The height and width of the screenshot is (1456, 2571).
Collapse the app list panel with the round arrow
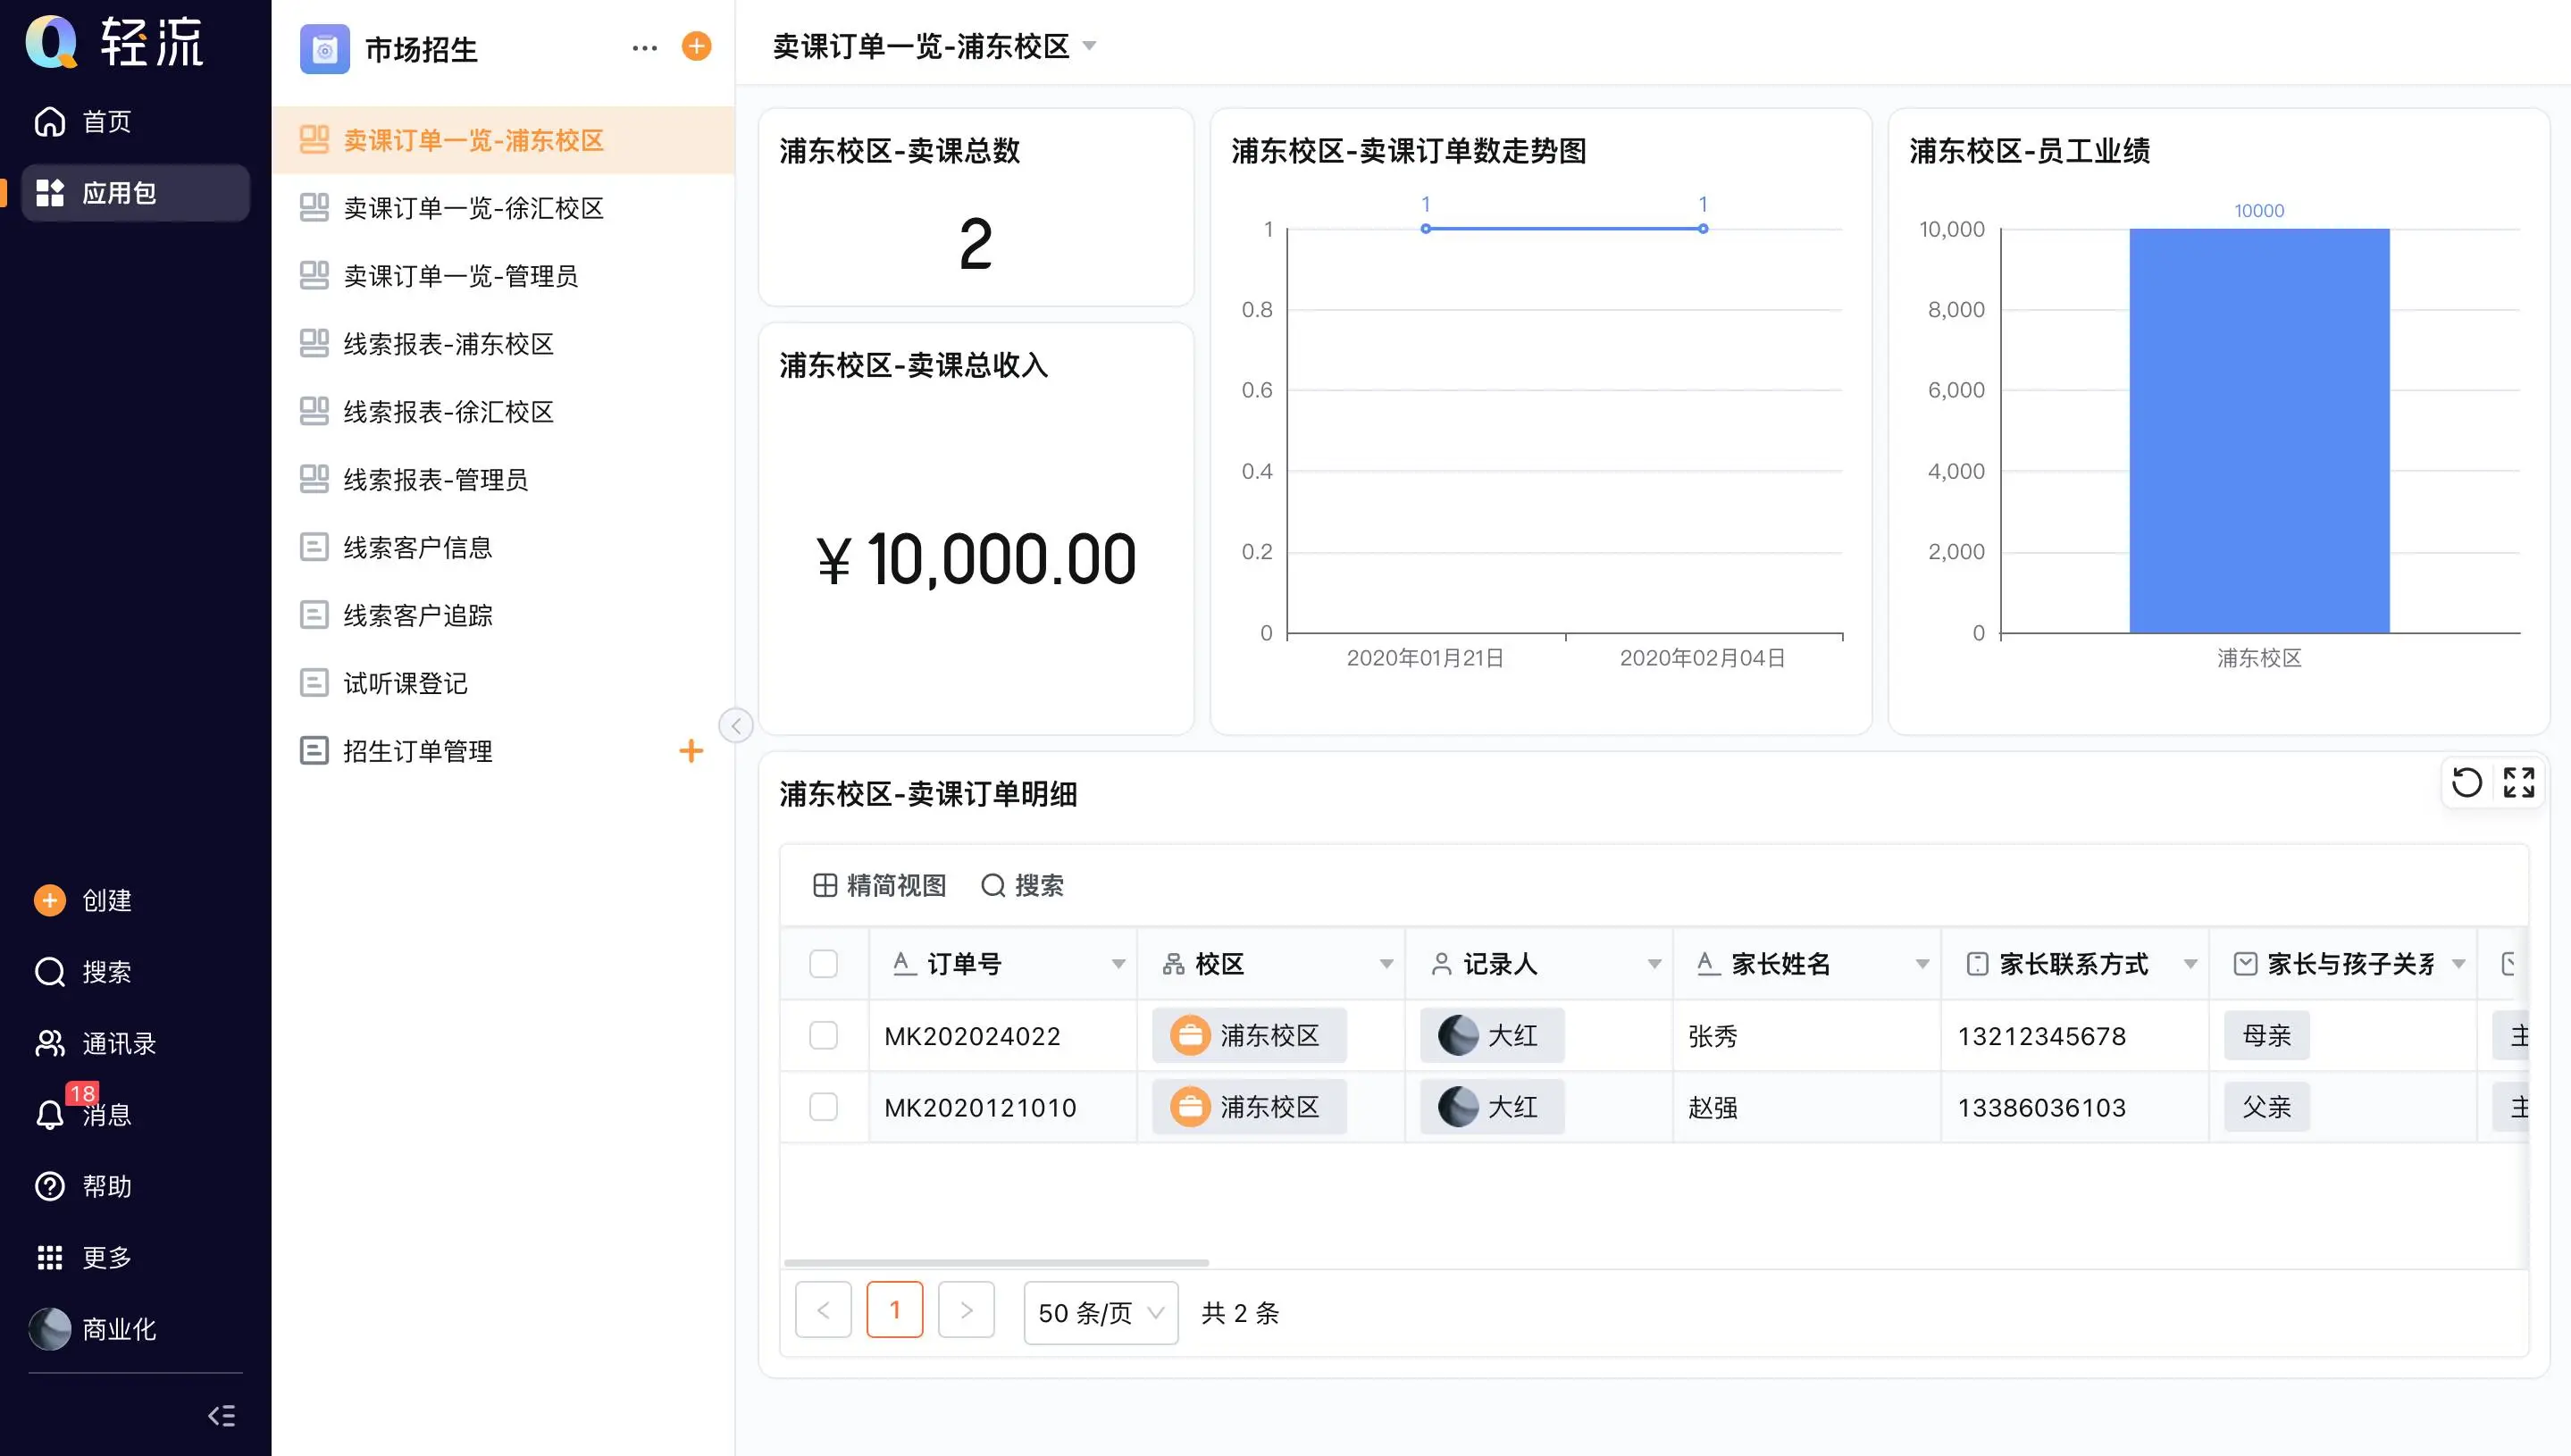pyautogui.click(x=736, y=725)
